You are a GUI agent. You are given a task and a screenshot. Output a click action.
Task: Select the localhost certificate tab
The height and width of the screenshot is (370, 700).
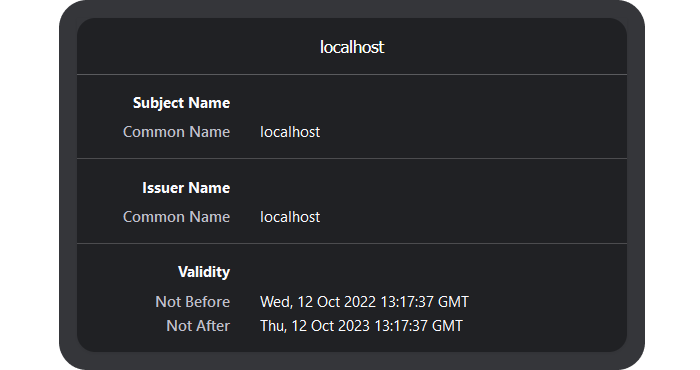pos(352,47)
